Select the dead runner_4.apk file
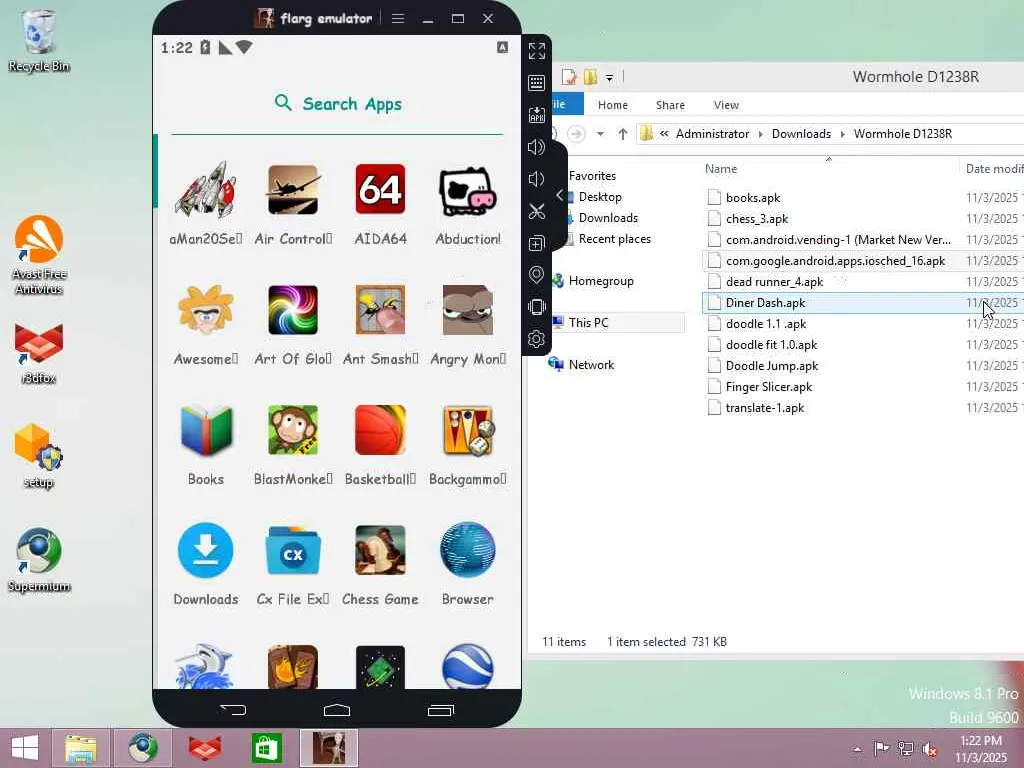The image size is (1024, 768). coord(775,281)
